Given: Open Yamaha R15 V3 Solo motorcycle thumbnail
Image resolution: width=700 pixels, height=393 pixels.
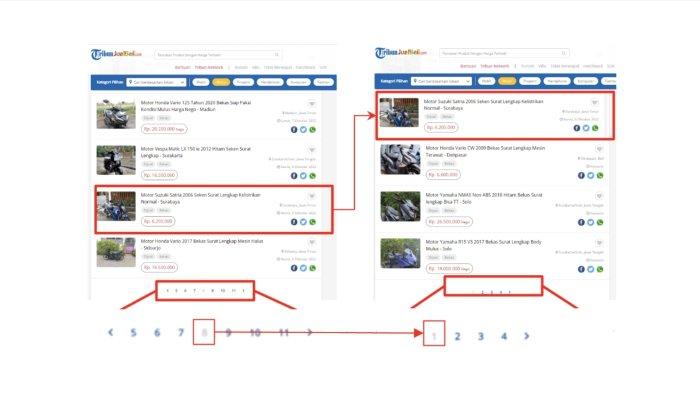Looking at the screenshot, I should 400,253.
